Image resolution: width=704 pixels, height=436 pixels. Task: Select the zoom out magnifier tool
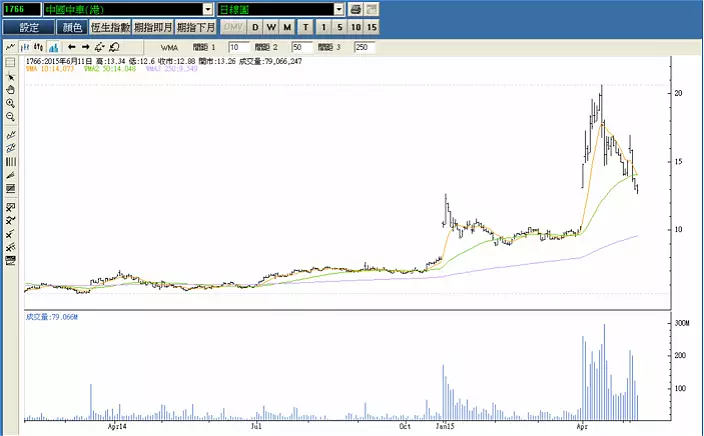tap(10, 117)
